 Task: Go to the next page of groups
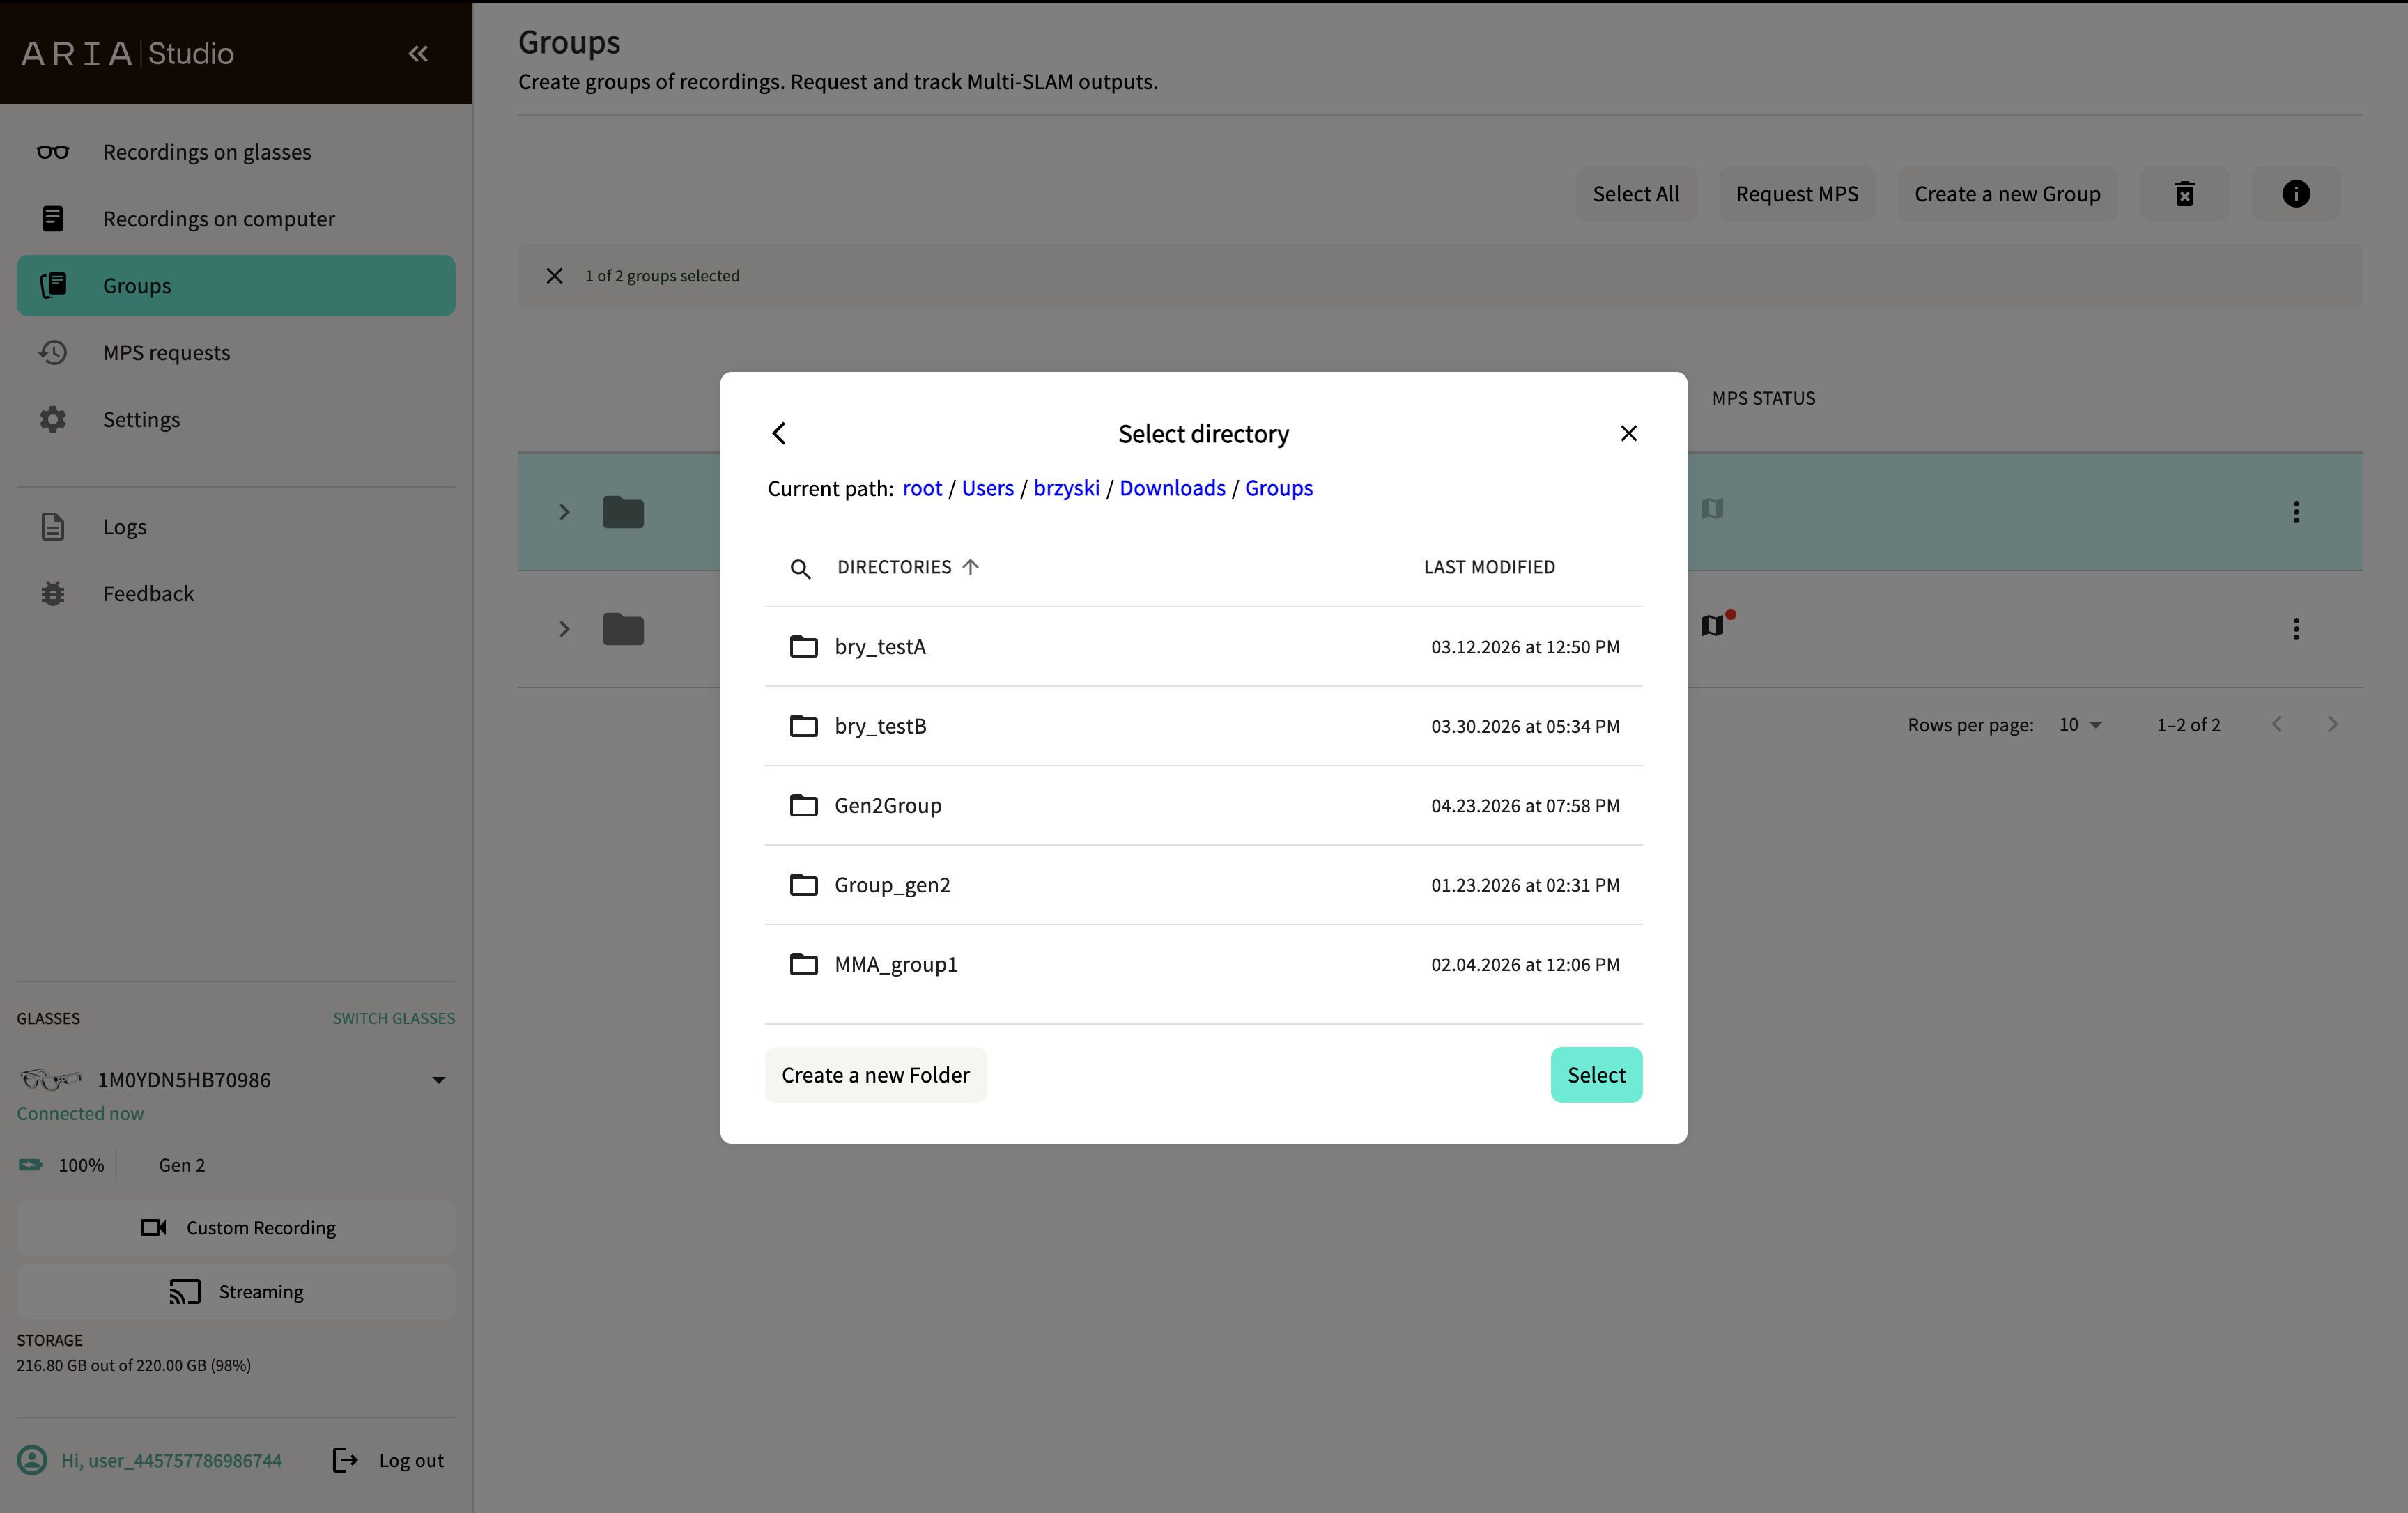(2333, 725)
